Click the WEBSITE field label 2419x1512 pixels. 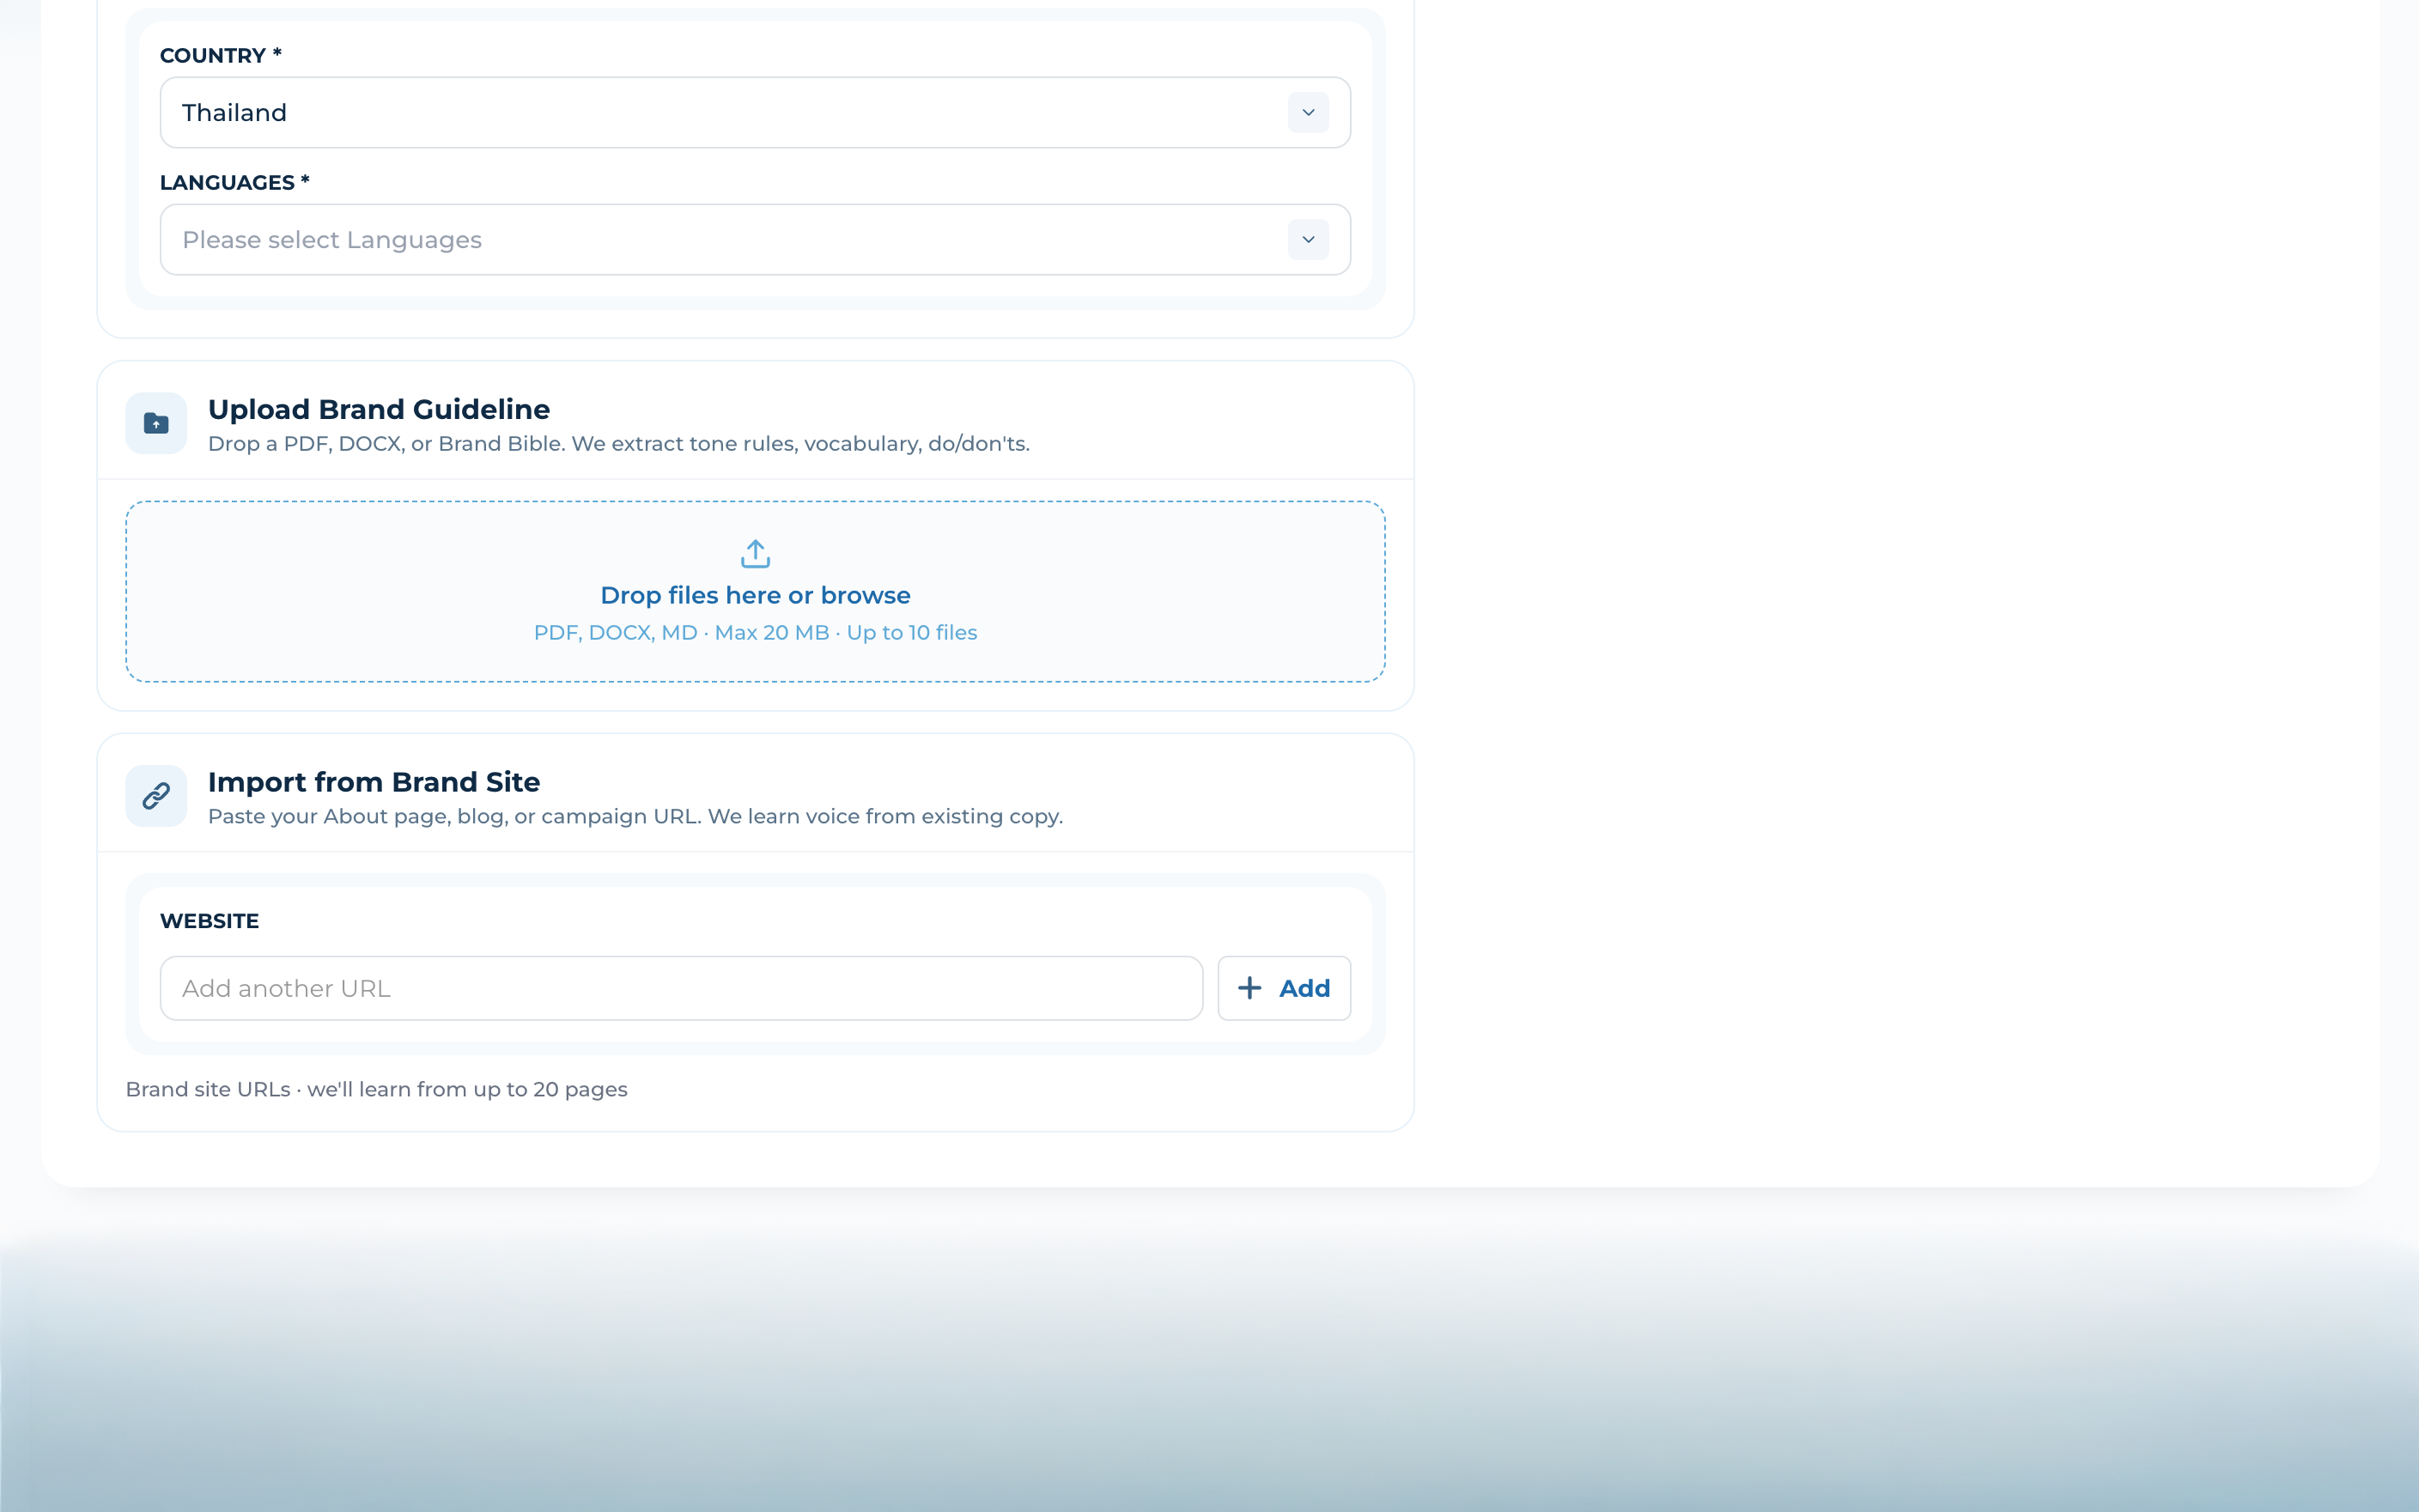209,921
